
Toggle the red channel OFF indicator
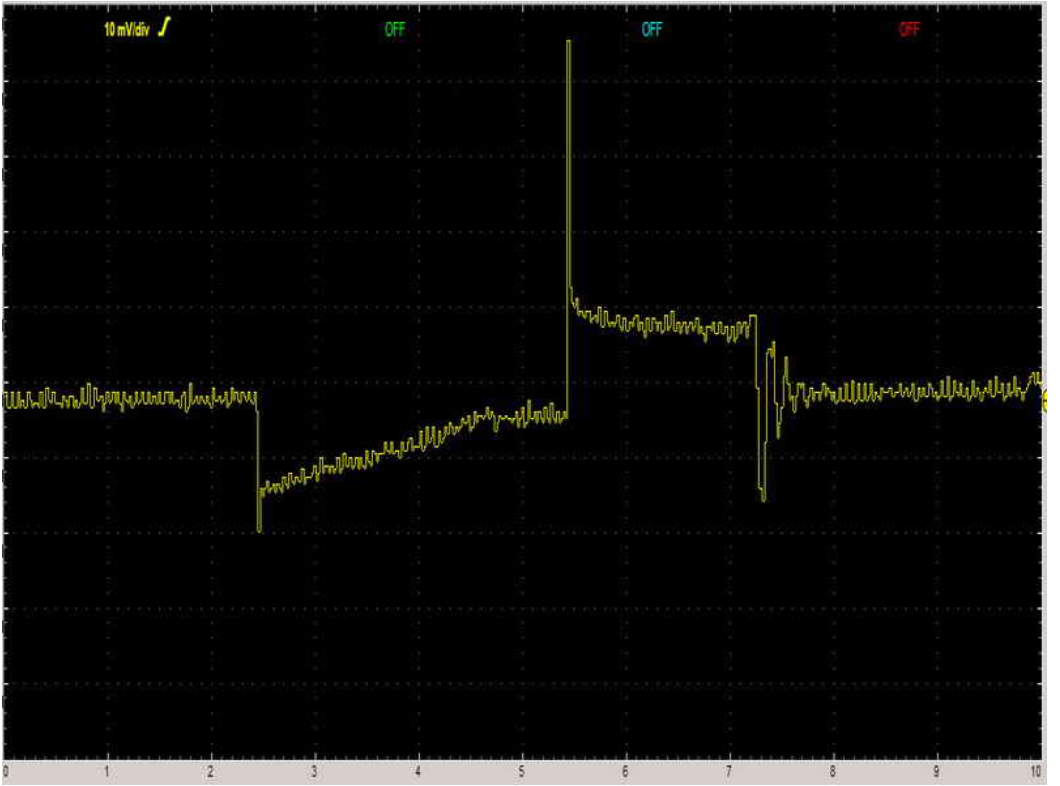(909, 30)
